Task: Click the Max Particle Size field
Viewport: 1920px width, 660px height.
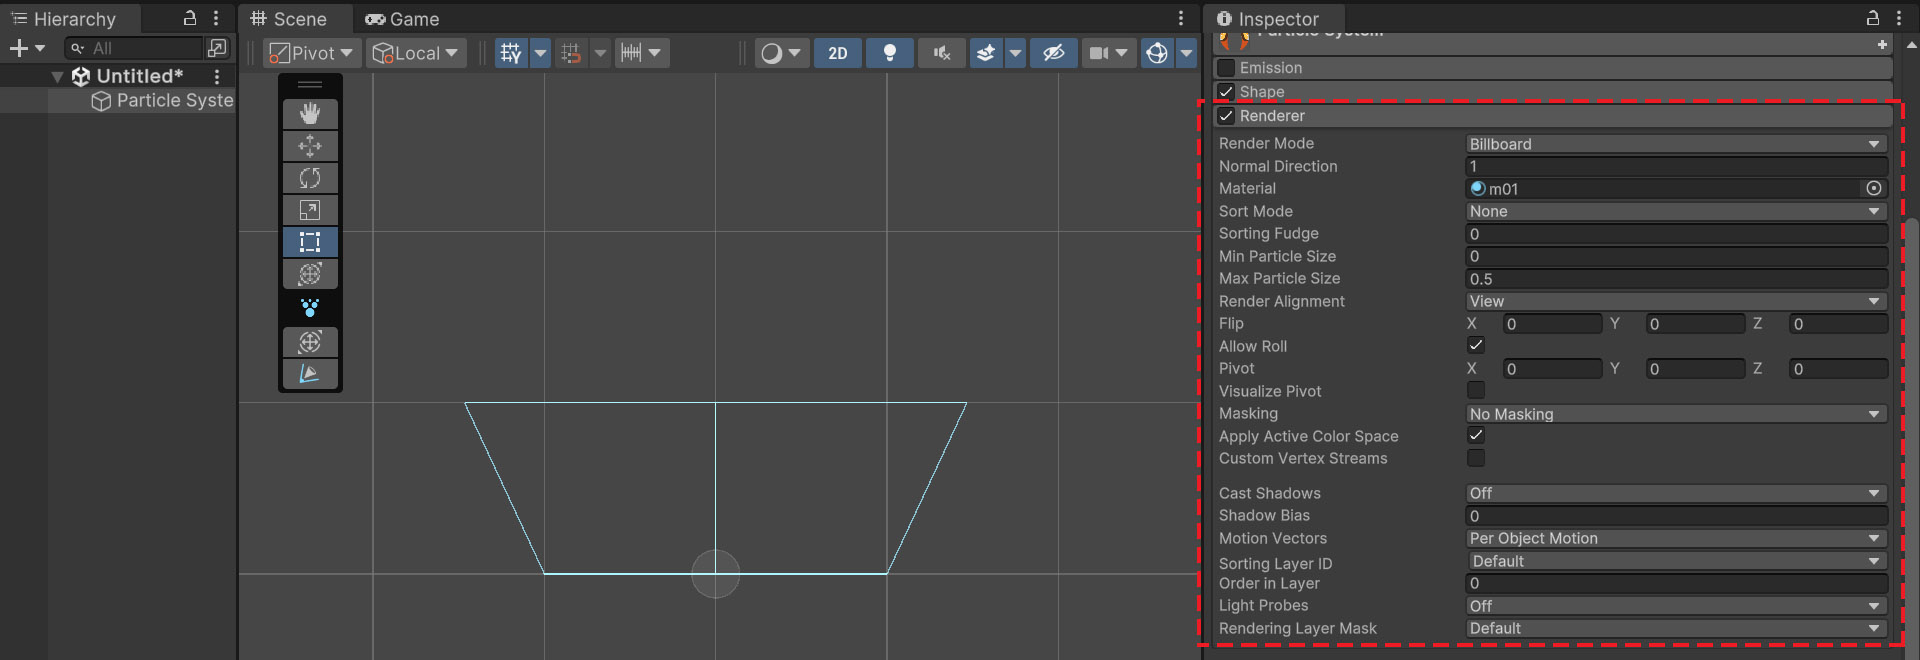Action: pos(1675,279)
